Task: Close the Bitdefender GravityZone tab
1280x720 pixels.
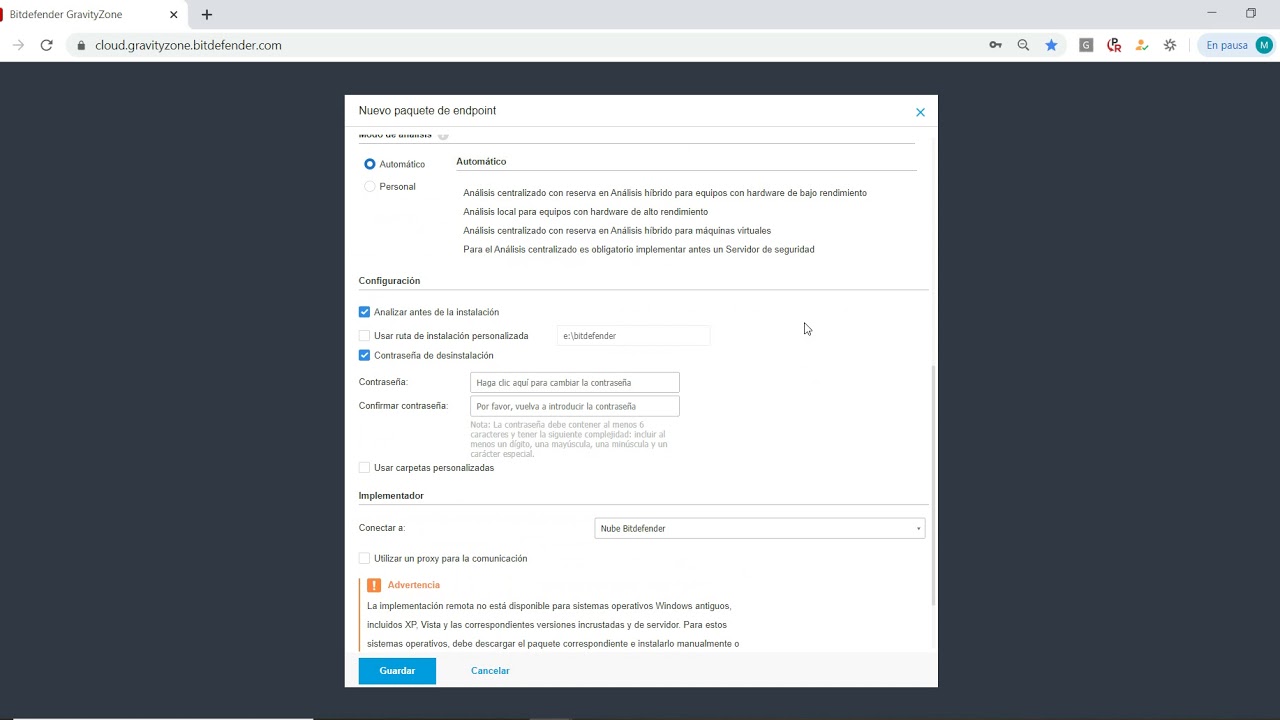Action: pyautogui.click(x=173, y=15)
